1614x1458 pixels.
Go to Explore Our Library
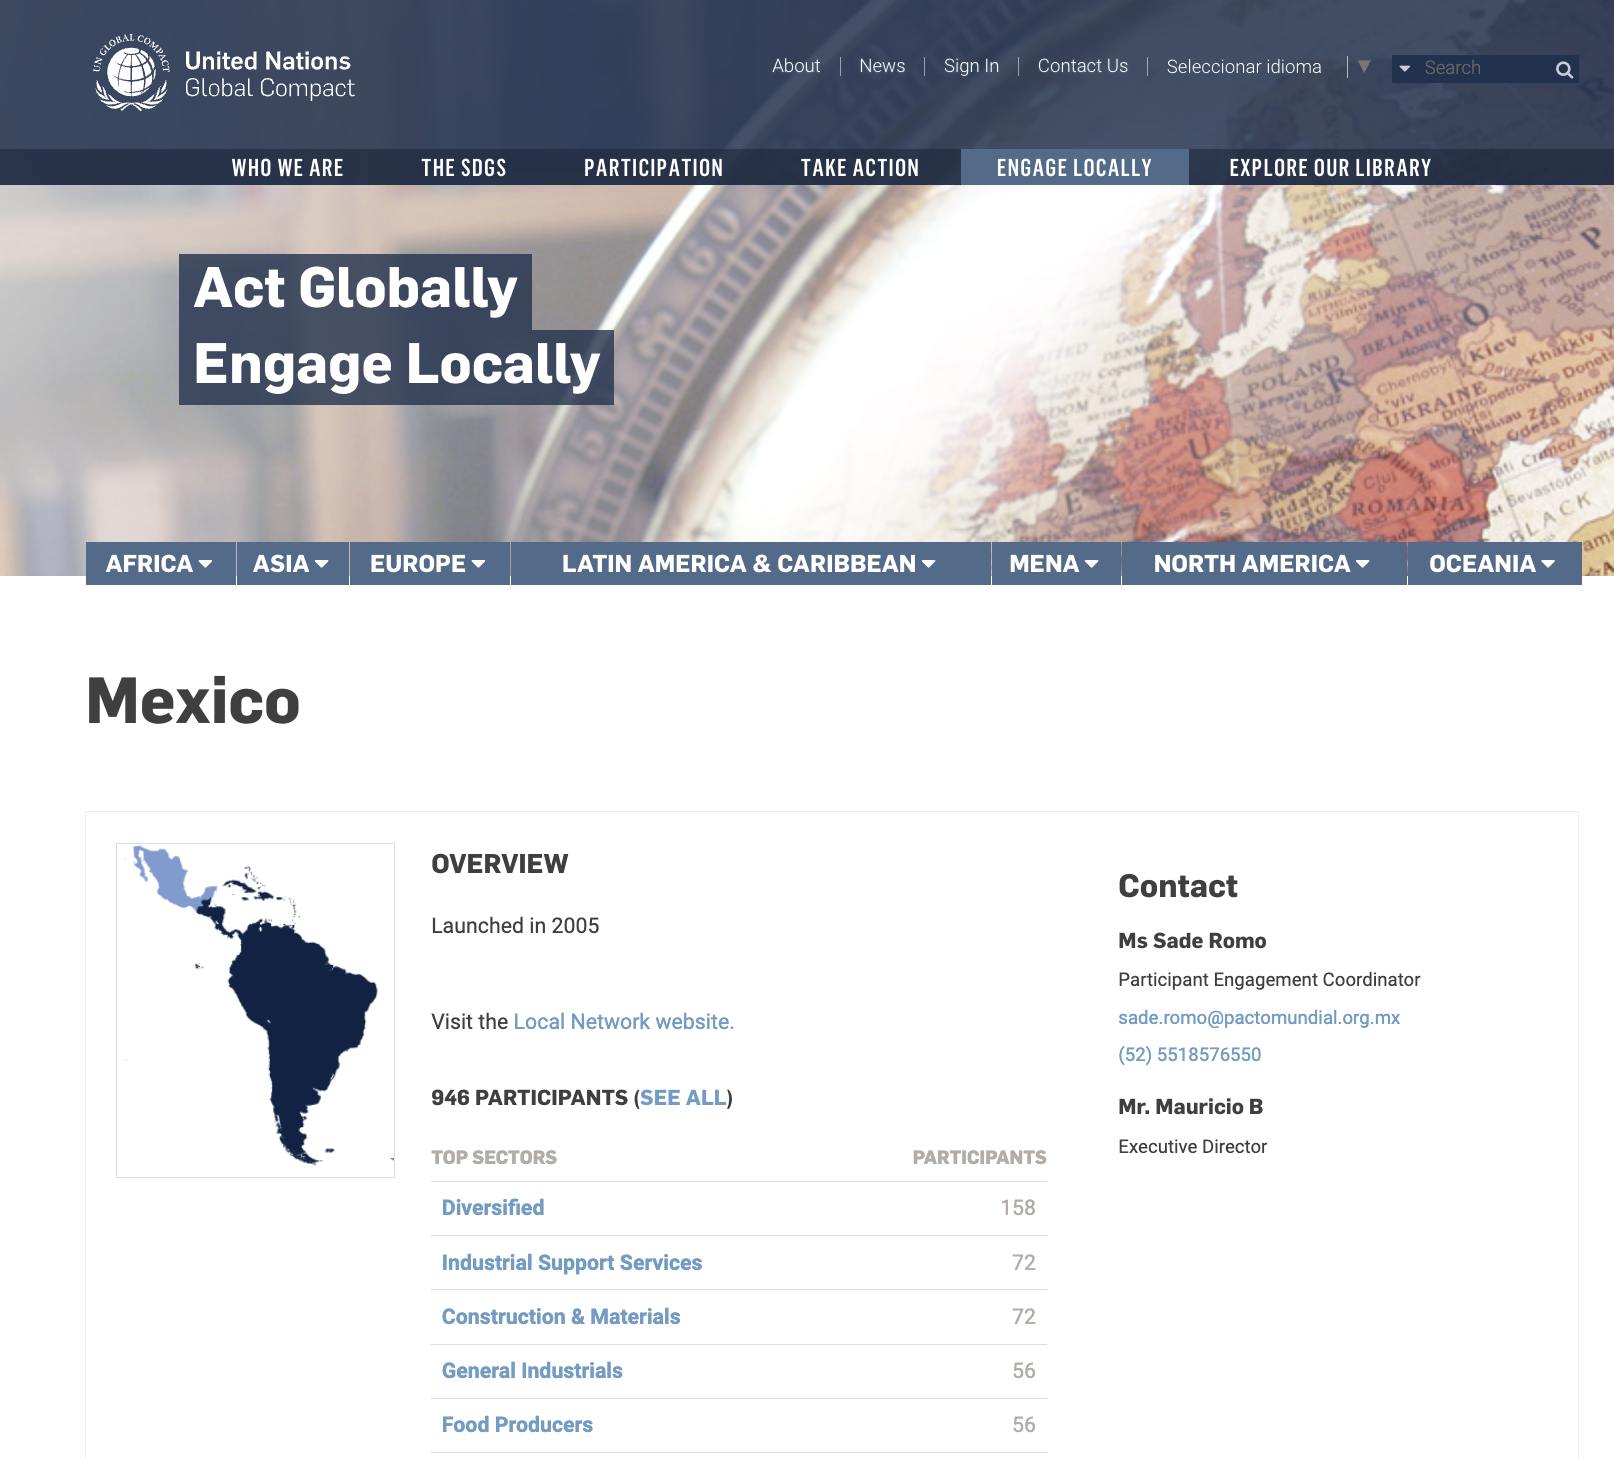(x=1329, y=168)
